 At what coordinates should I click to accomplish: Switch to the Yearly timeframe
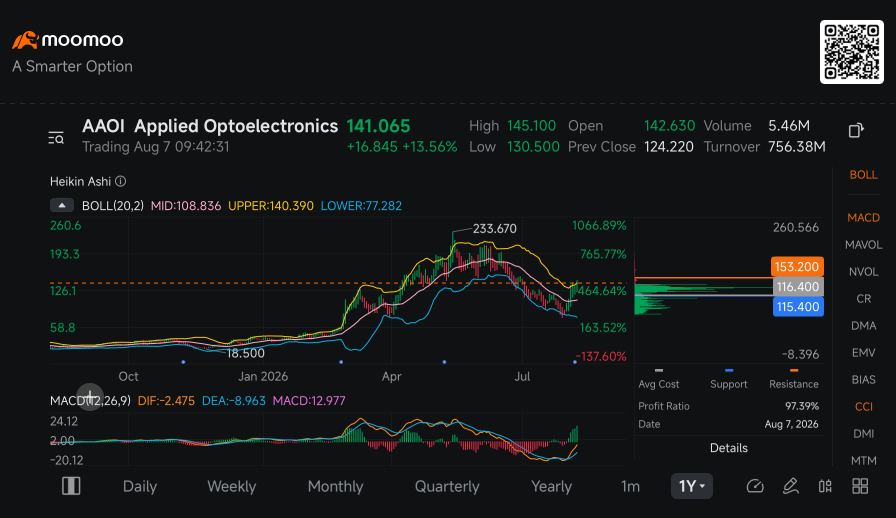click(x=551, y=487)
